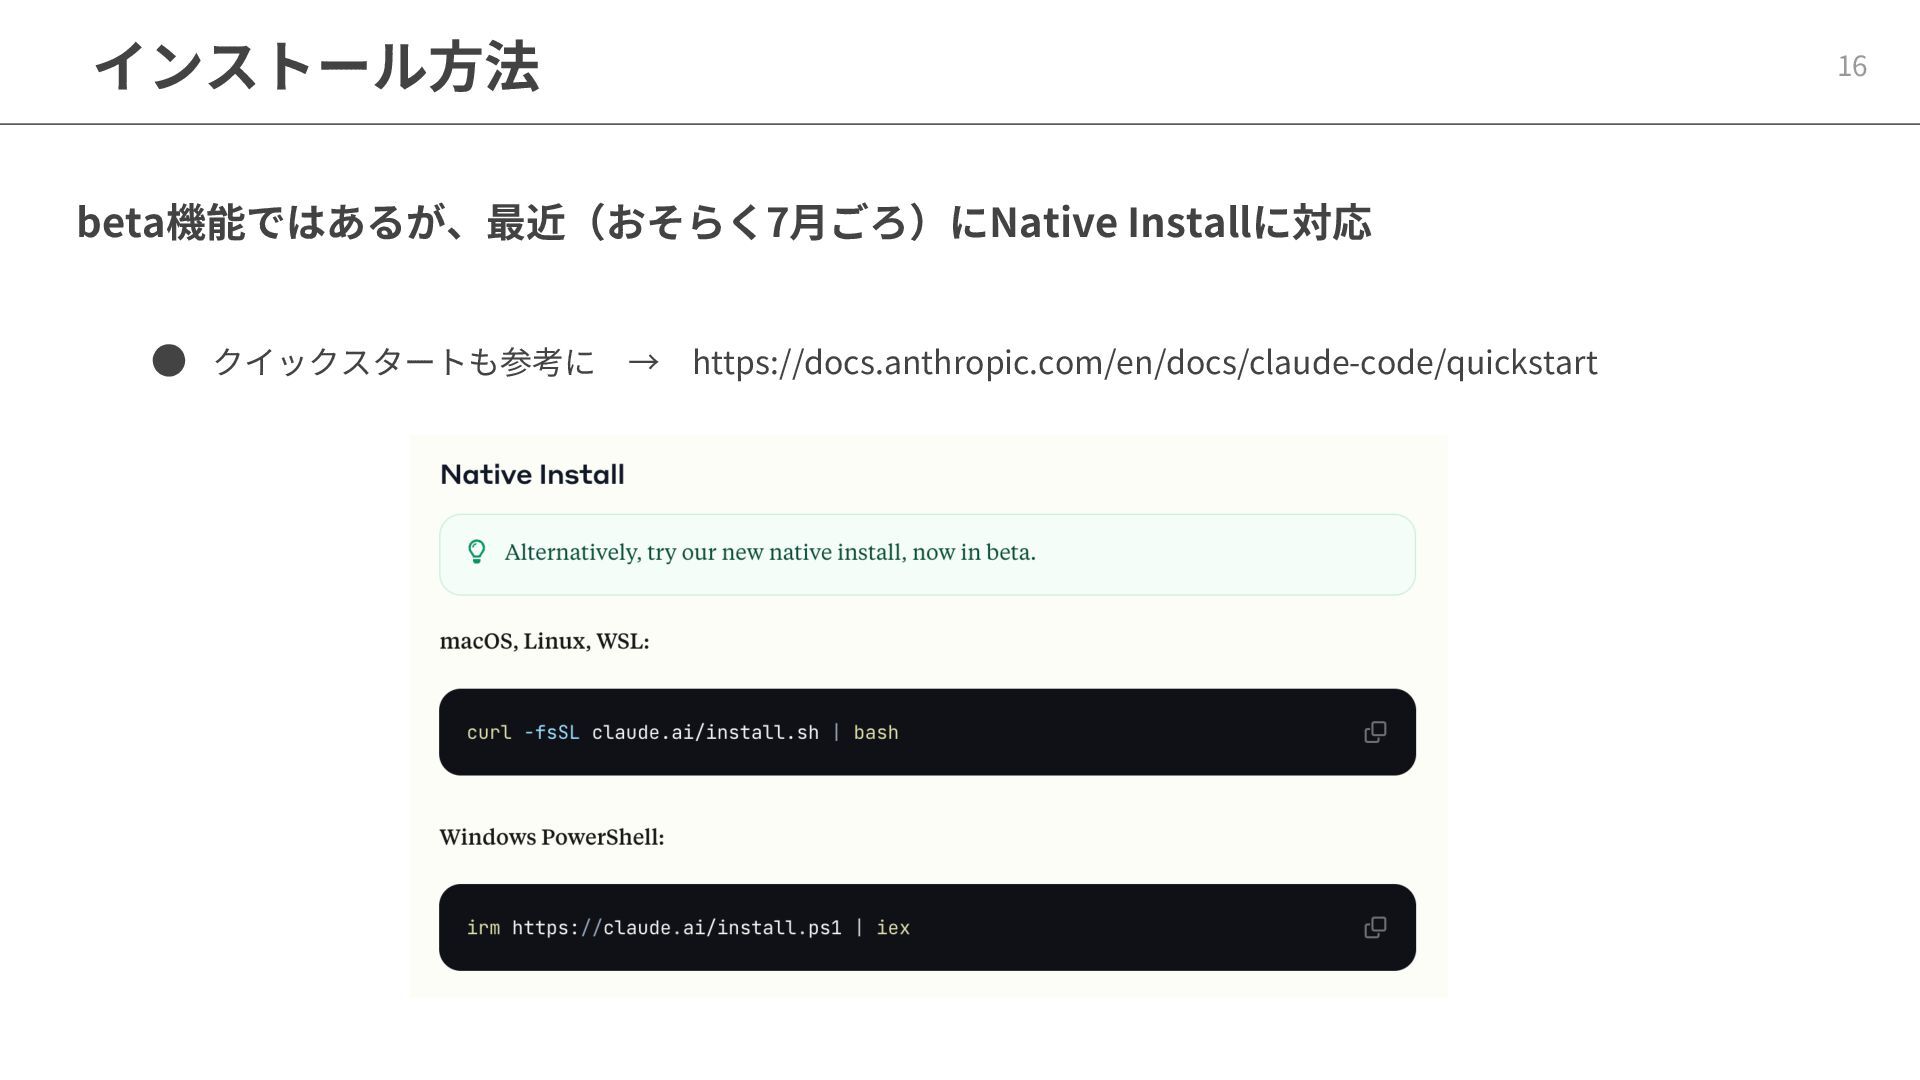The image size is (1920, 1080).
Task: Click the 'beta機能ではあるが' subtitle line
Action: tap(724, 222)
